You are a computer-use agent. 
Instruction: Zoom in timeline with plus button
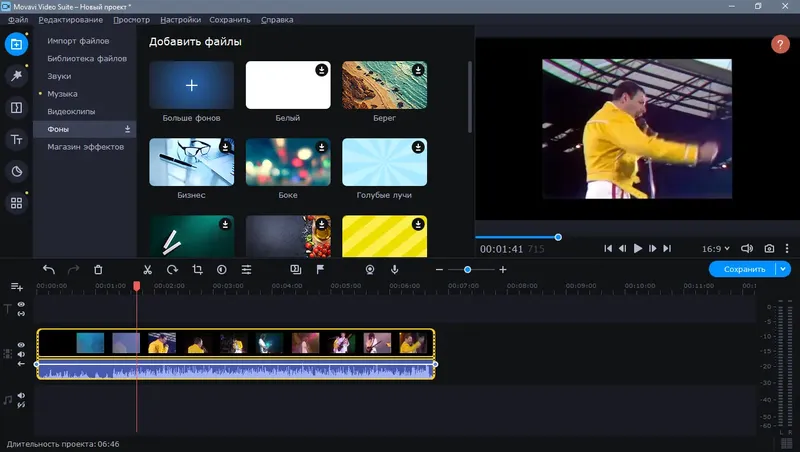pos(503,269)
